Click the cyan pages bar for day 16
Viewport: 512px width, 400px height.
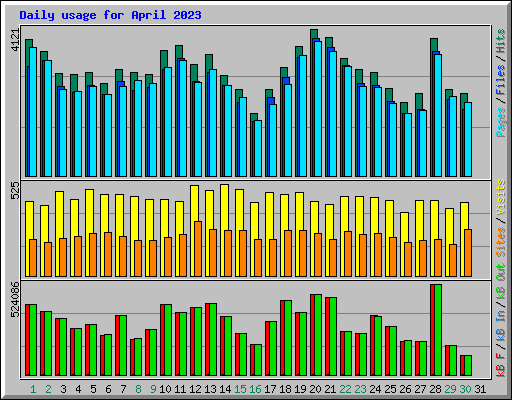point(258,149)
